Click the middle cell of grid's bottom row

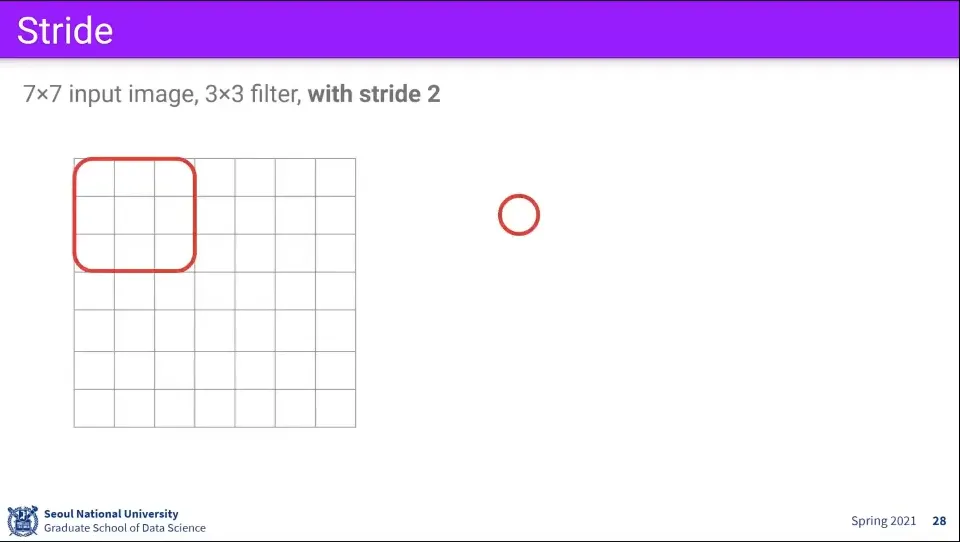(215, 408)
